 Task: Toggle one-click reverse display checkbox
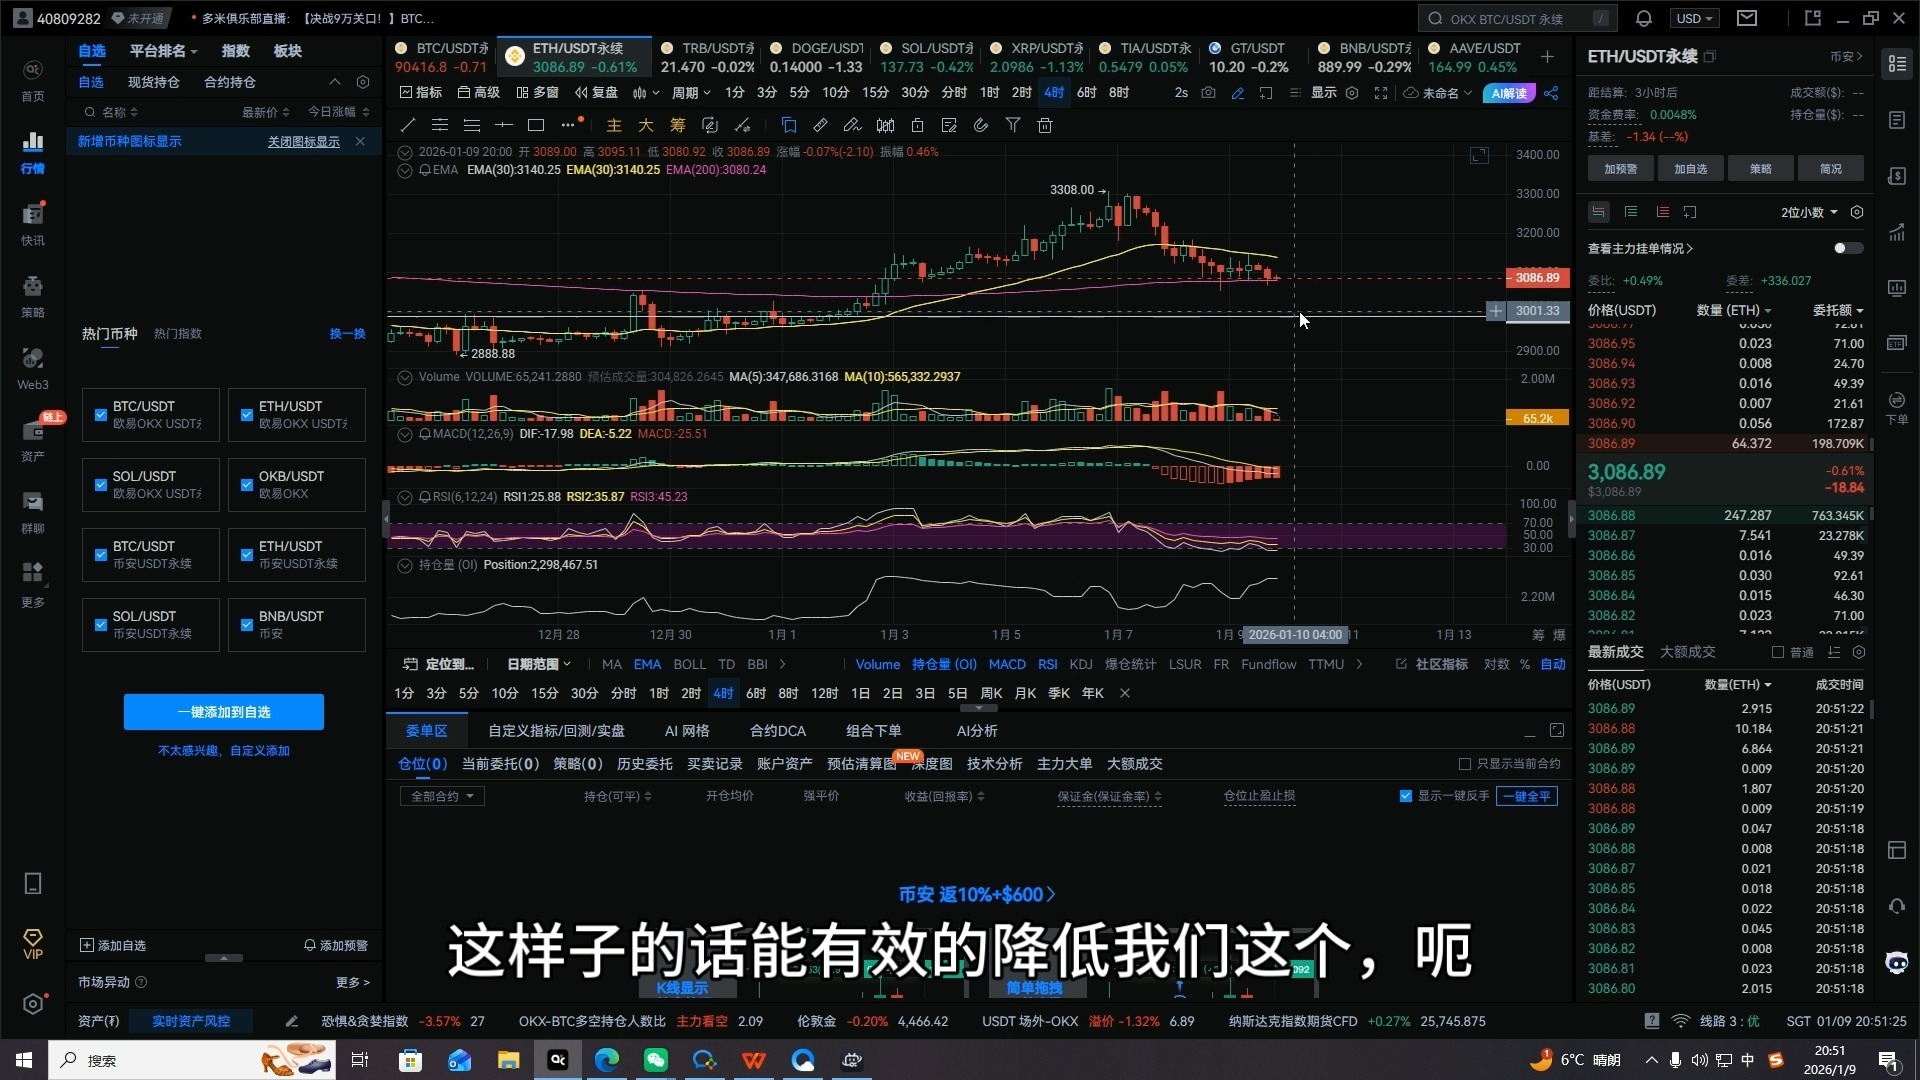point(1405,796)
